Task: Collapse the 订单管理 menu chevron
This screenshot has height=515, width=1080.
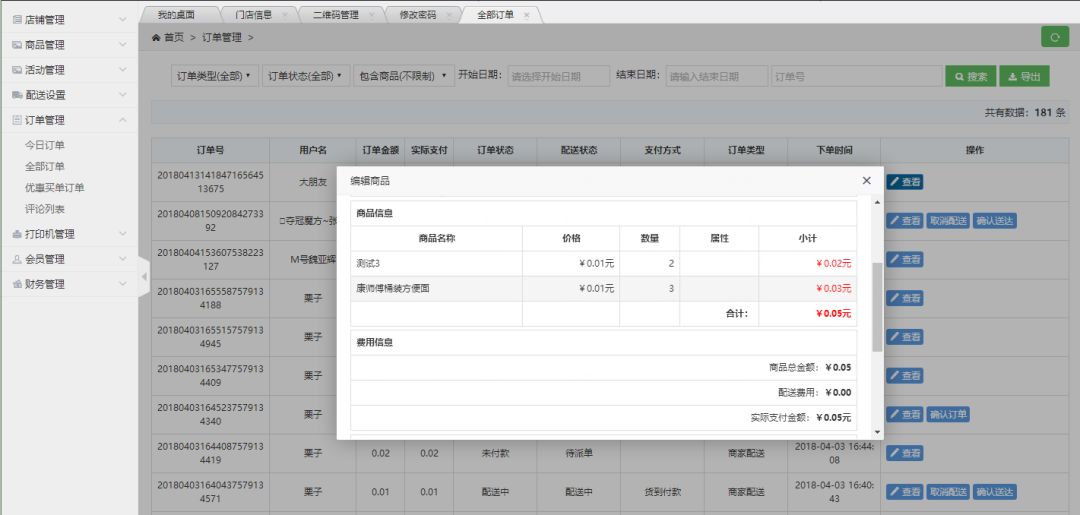Action: (x=123, y=120)
